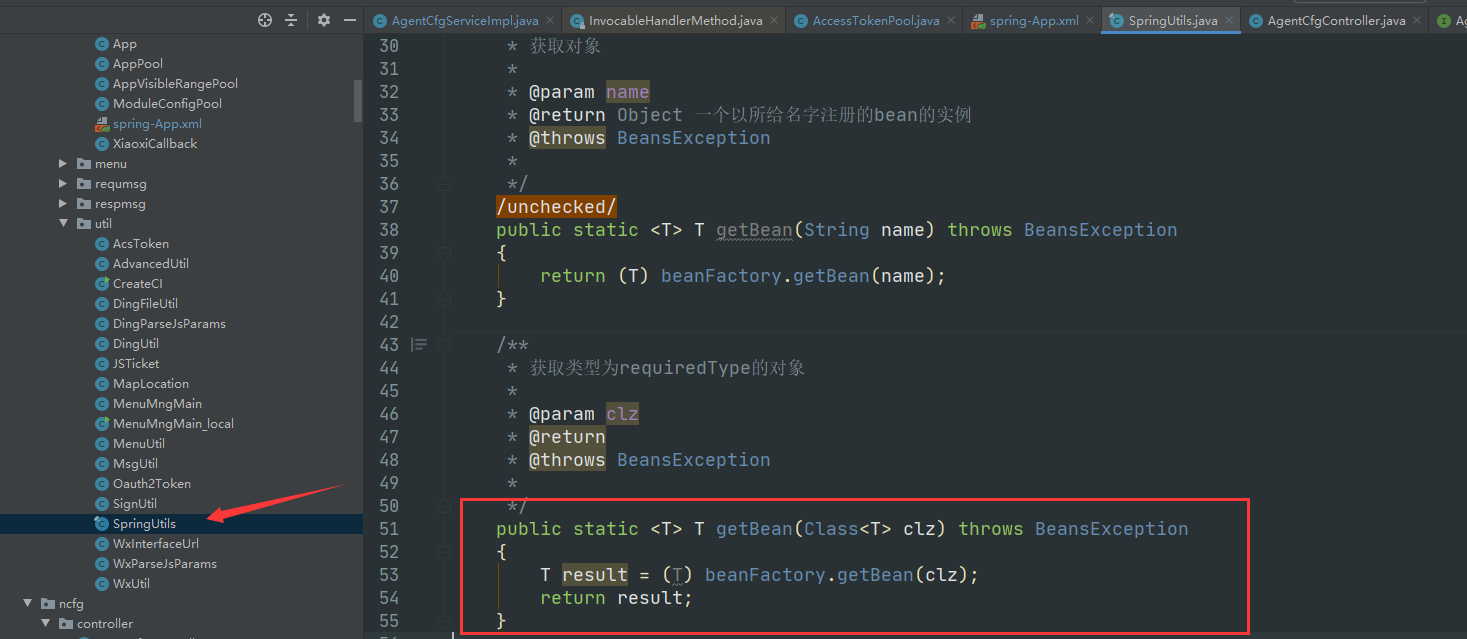Image resolution: width=1467 pixels, height=639 pixels.
Task: Select AdvancedUtil class
Action: click(151, 264)
